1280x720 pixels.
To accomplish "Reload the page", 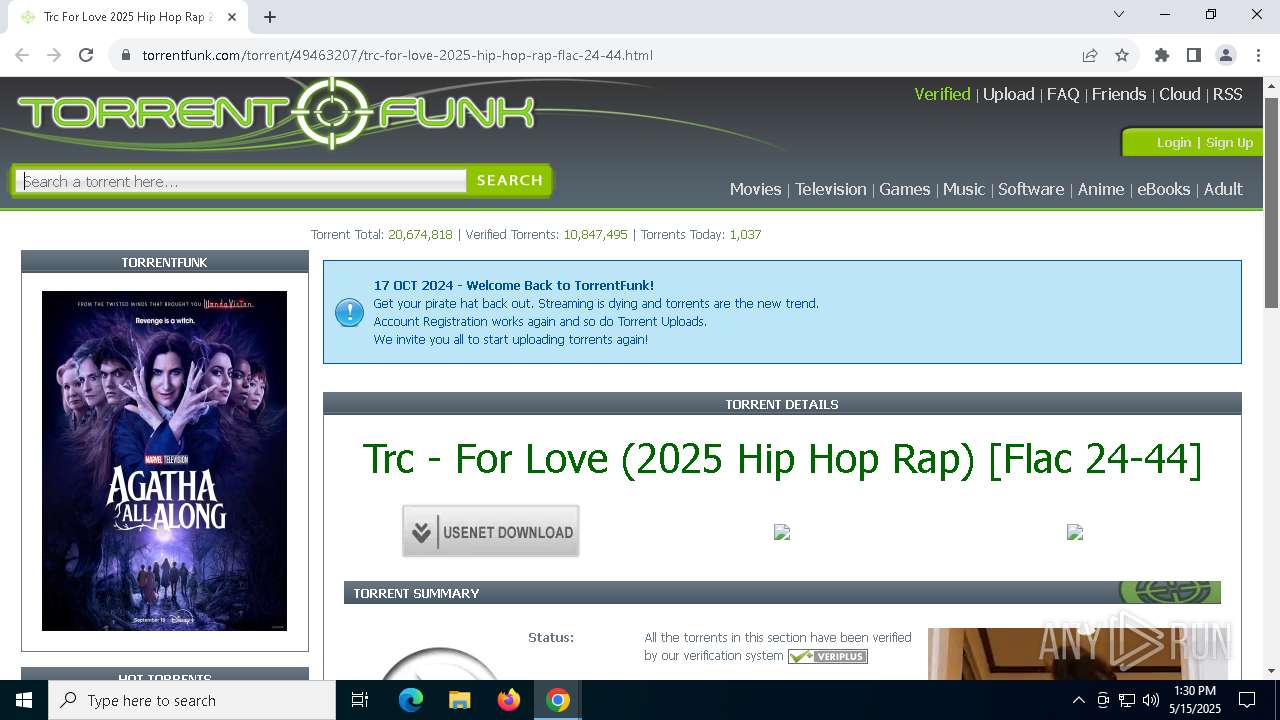I will pyautogui.click(x=86, y=55).
